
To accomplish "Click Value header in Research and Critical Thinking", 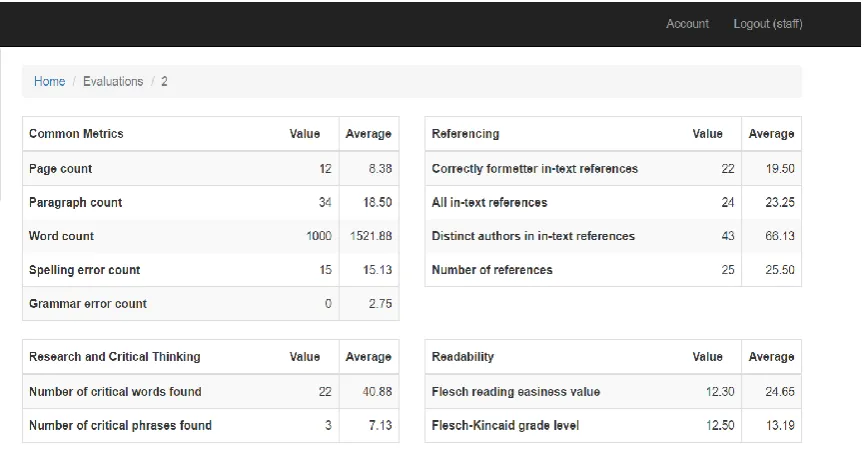I will [305, 357].
